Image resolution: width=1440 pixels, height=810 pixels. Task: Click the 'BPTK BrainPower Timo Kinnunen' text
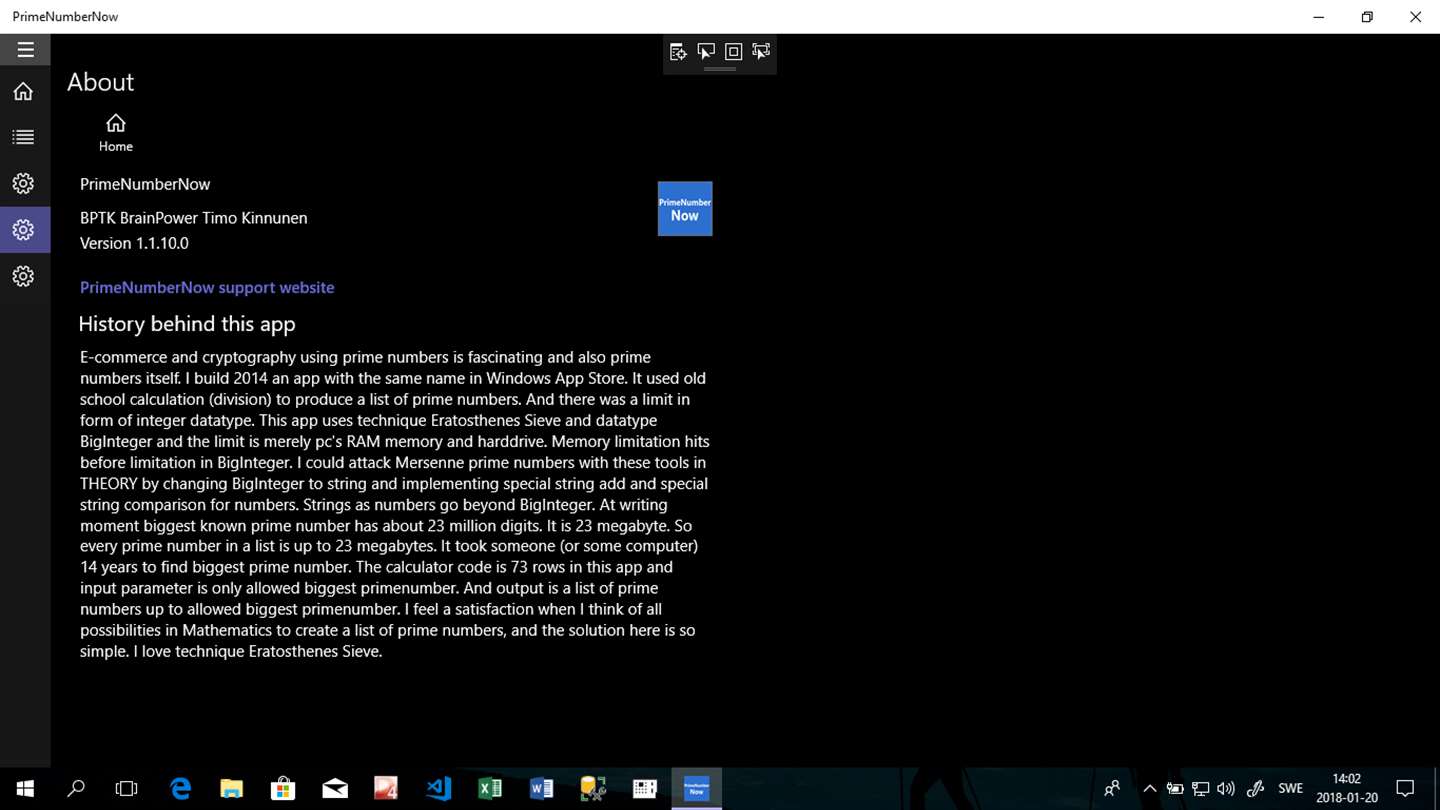pyautogui.click(x=194, y=218)
